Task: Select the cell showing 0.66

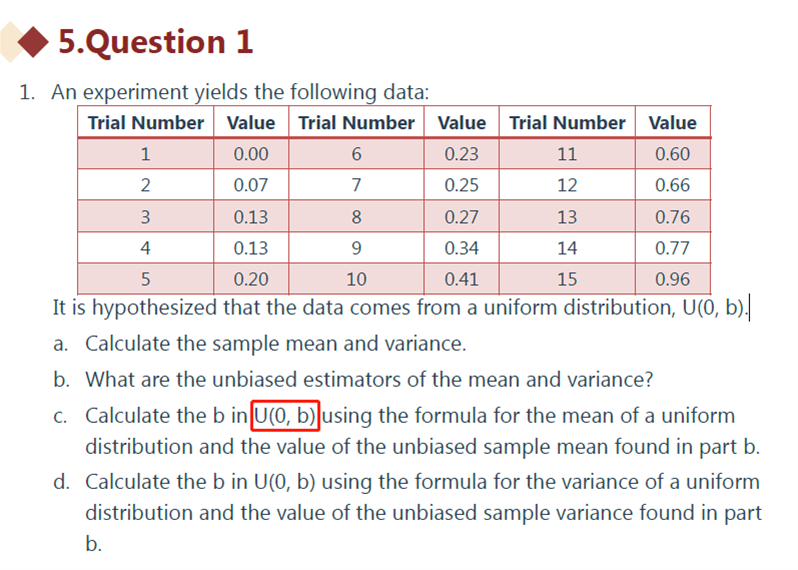Action: (672, 185)
